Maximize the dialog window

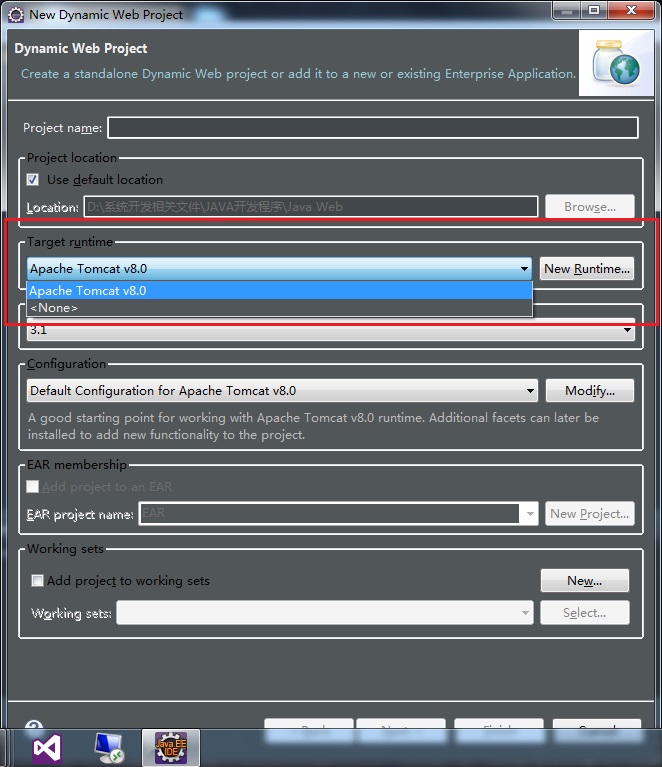tap(594, 10)
